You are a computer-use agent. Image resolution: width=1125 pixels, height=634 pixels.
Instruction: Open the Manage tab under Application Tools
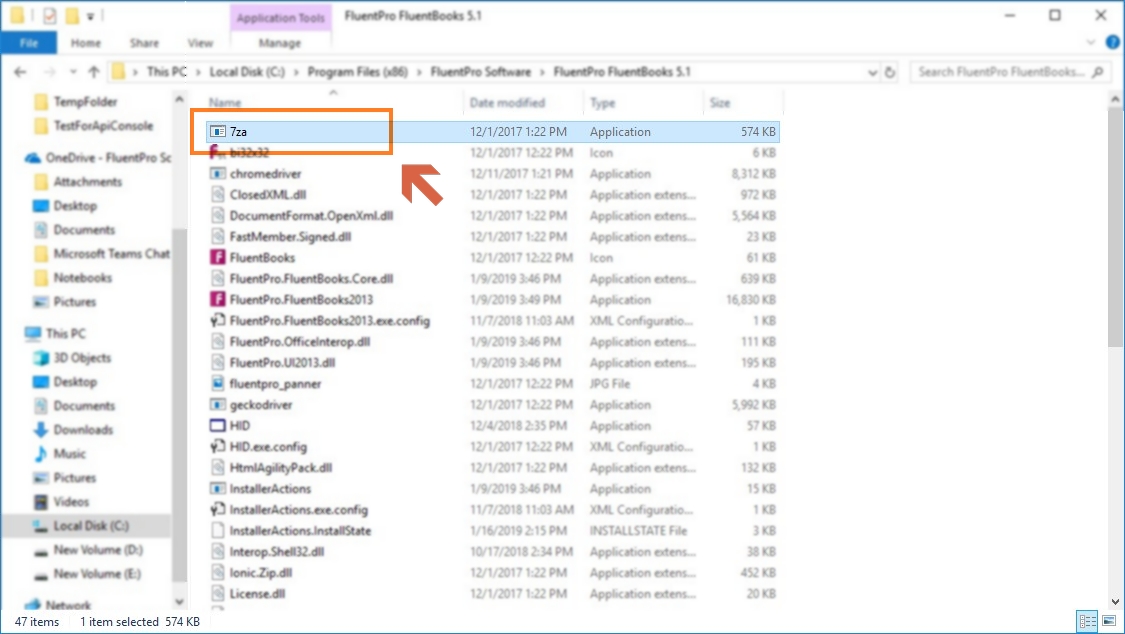pyautogui.click(x=280, y=43)
